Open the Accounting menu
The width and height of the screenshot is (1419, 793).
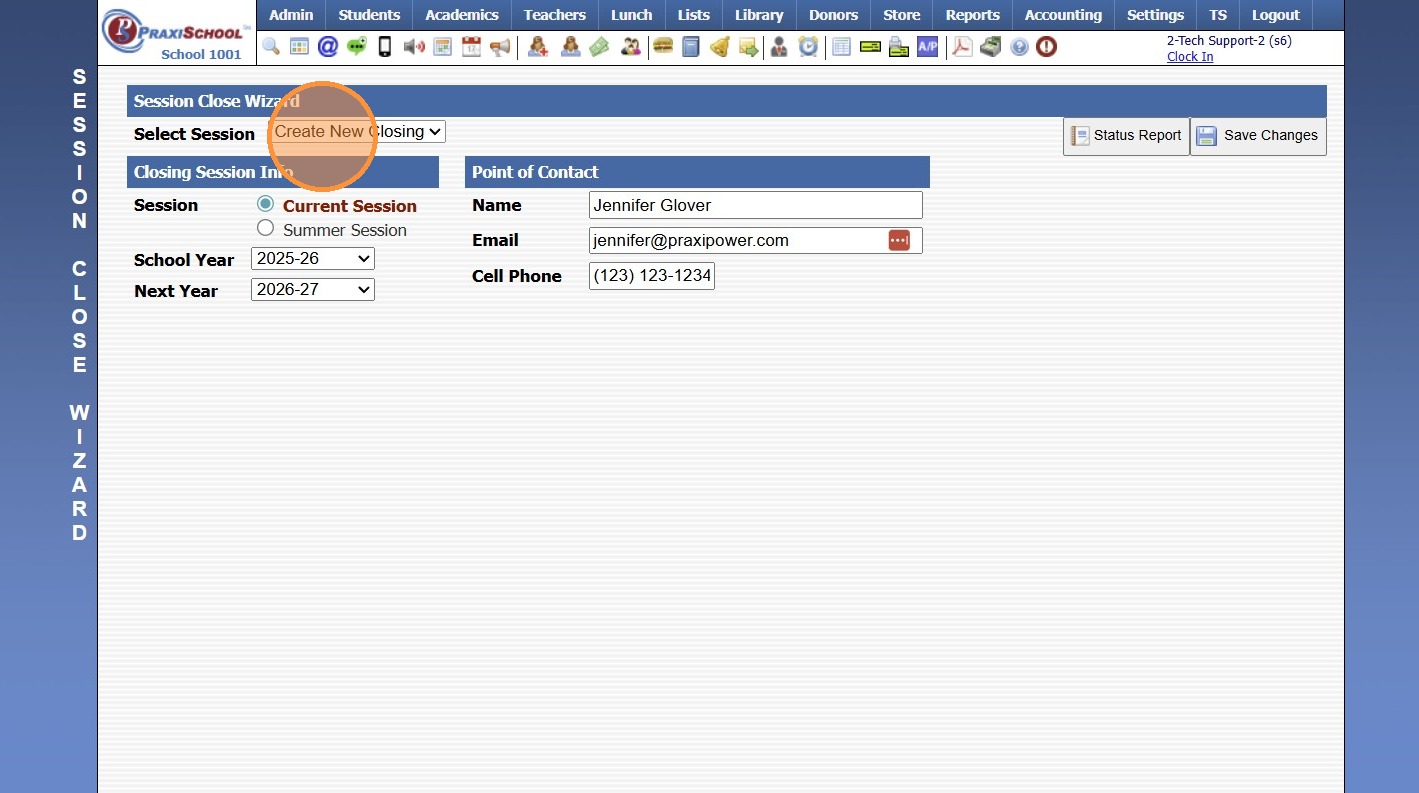click(1063, 15)
